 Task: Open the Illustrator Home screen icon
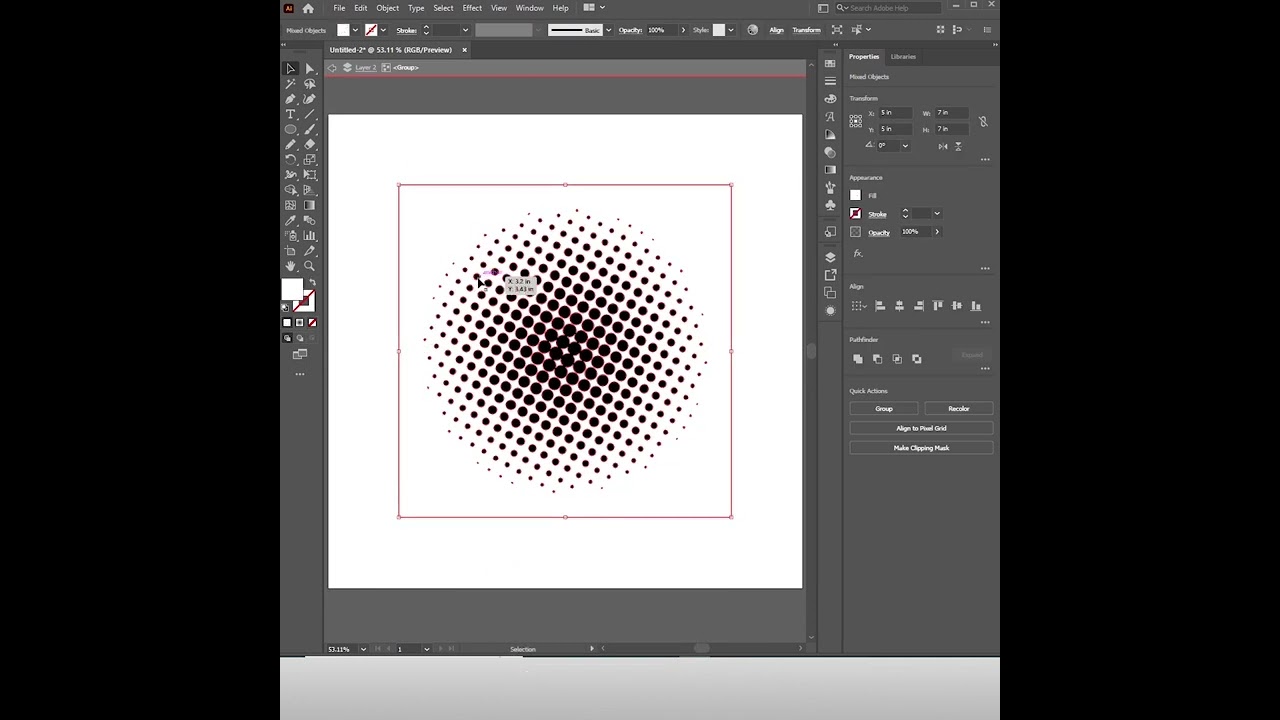[x=308, y=8]
